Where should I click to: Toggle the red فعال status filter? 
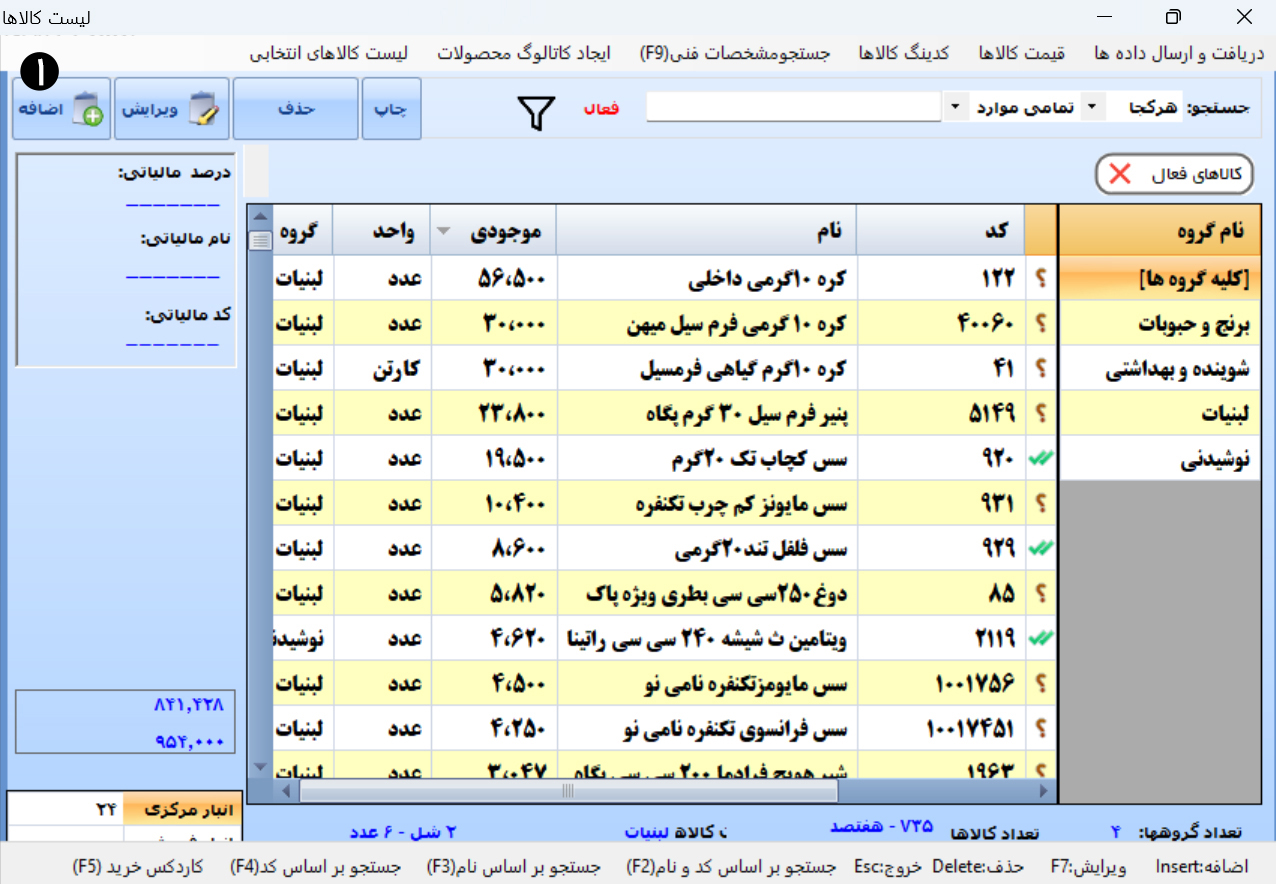601,108
